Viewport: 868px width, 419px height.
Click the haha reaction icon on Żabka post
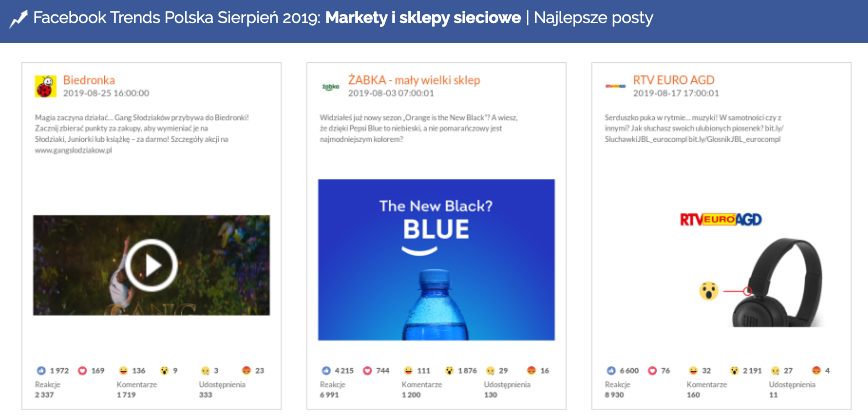408,370
